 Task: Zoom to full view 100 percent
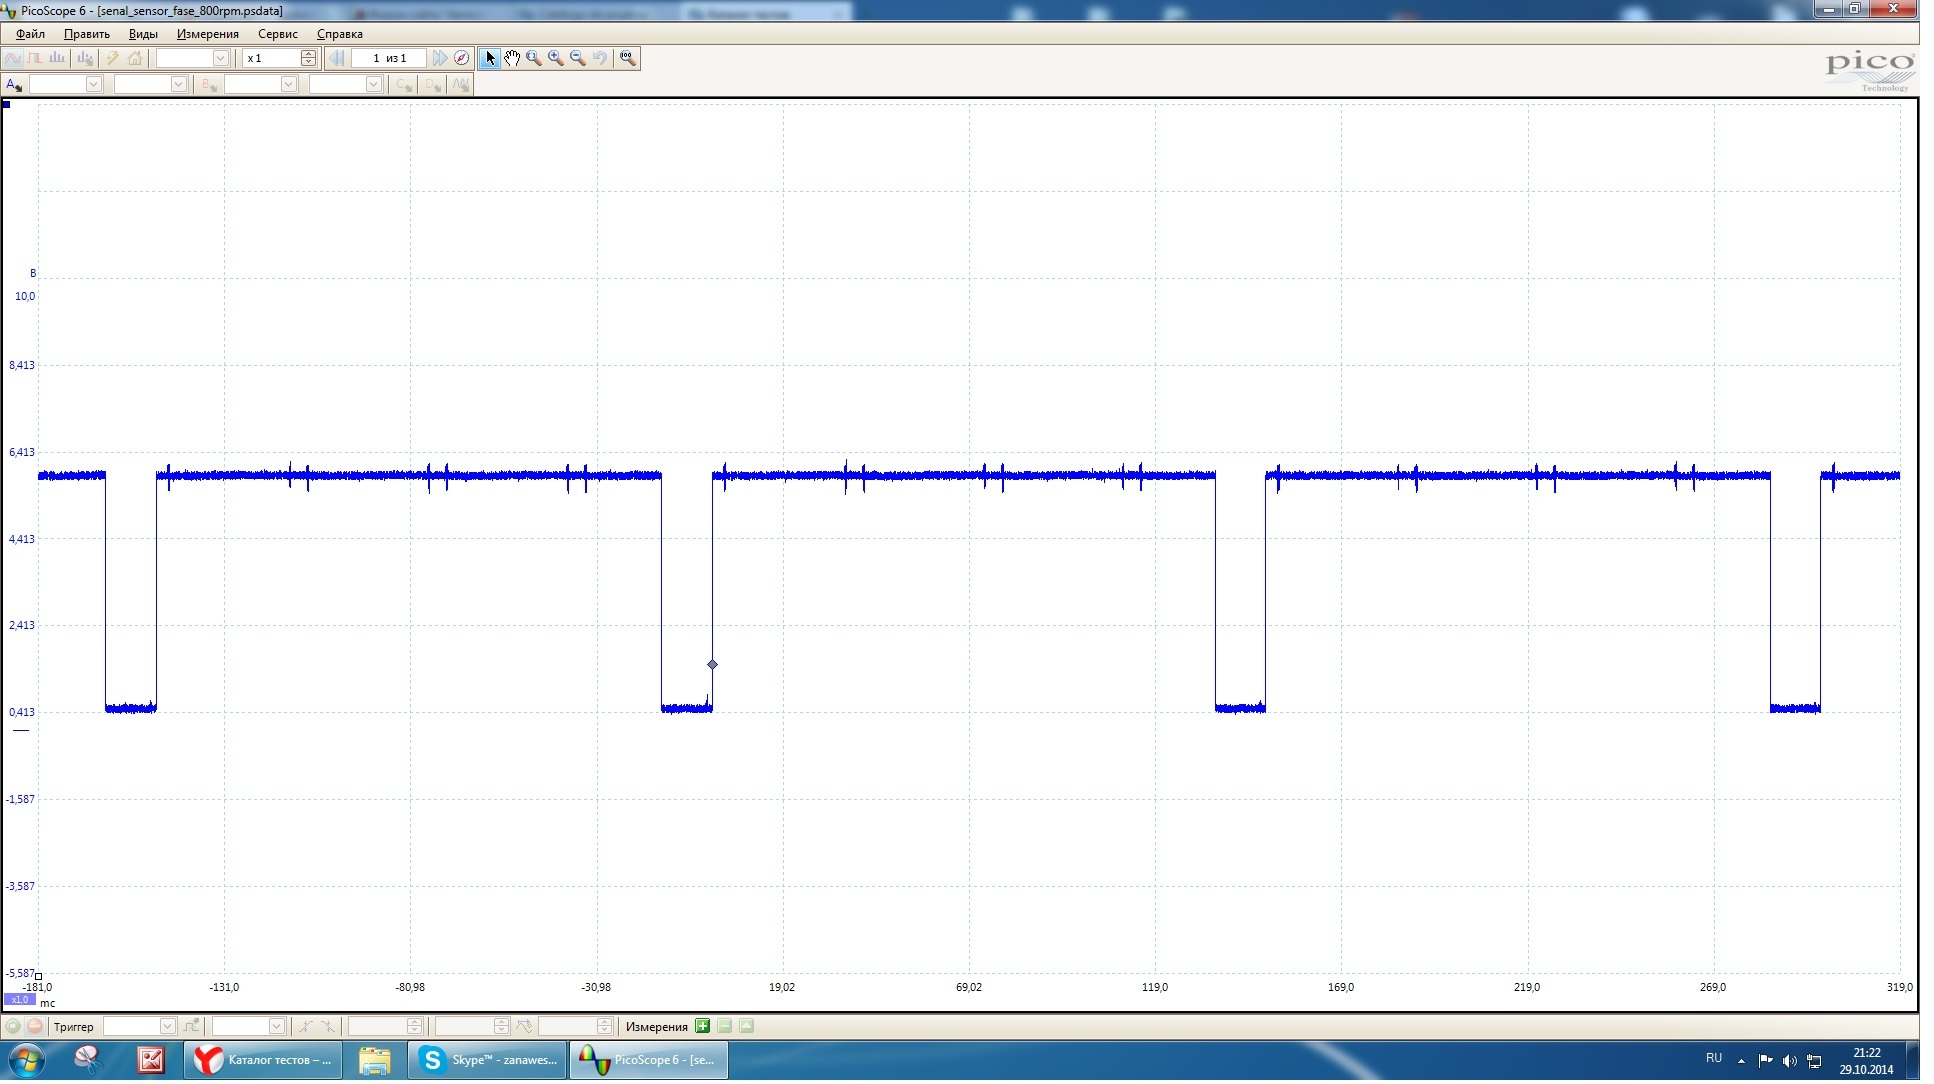(x=628, y=58)
